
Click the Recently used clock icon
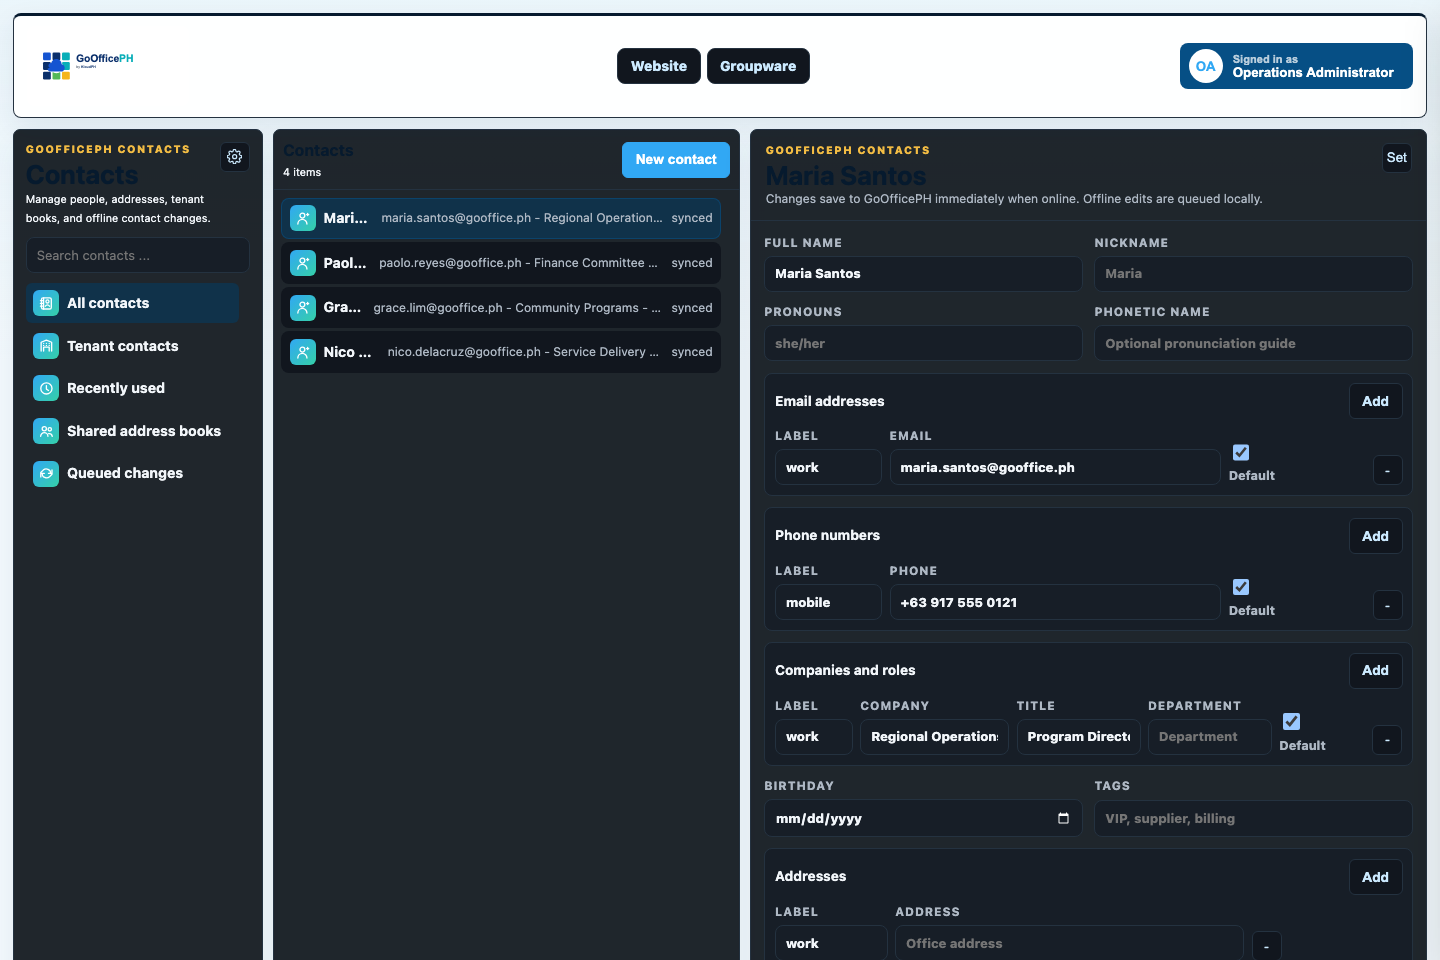46,388
